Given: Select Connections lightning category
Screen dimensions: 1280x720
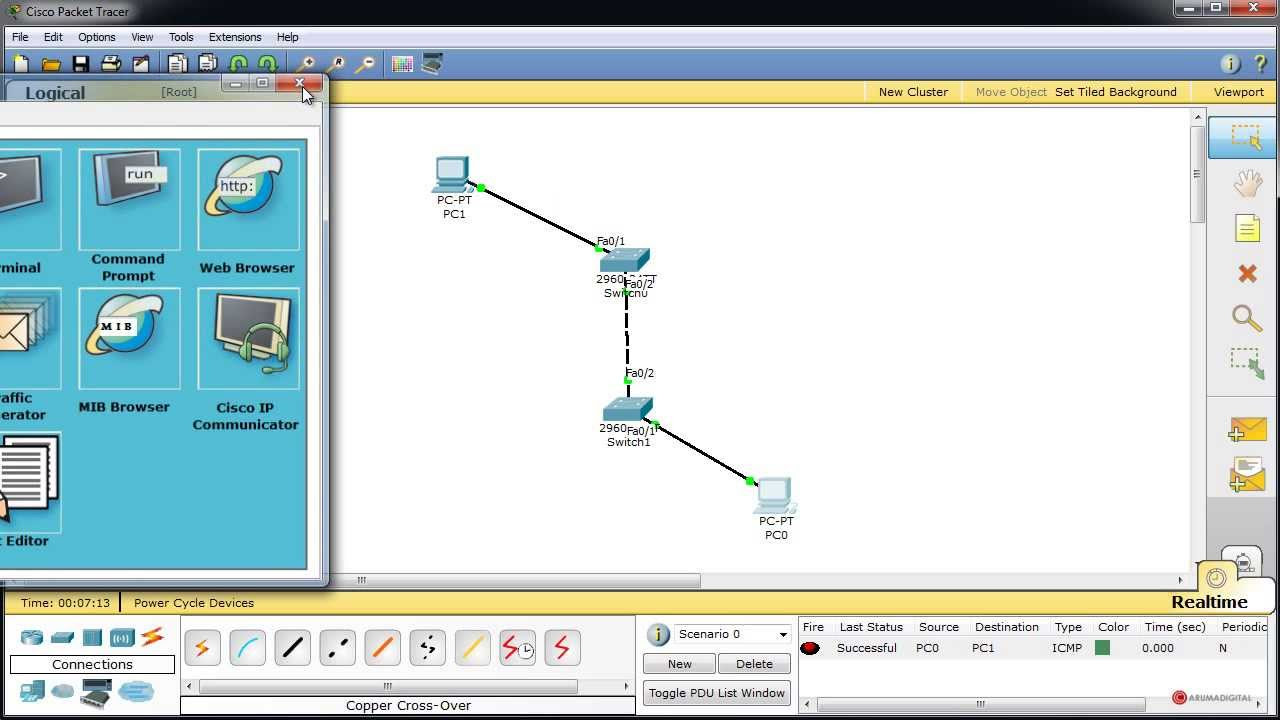Looking at the screenshot, I should [152, 637].
